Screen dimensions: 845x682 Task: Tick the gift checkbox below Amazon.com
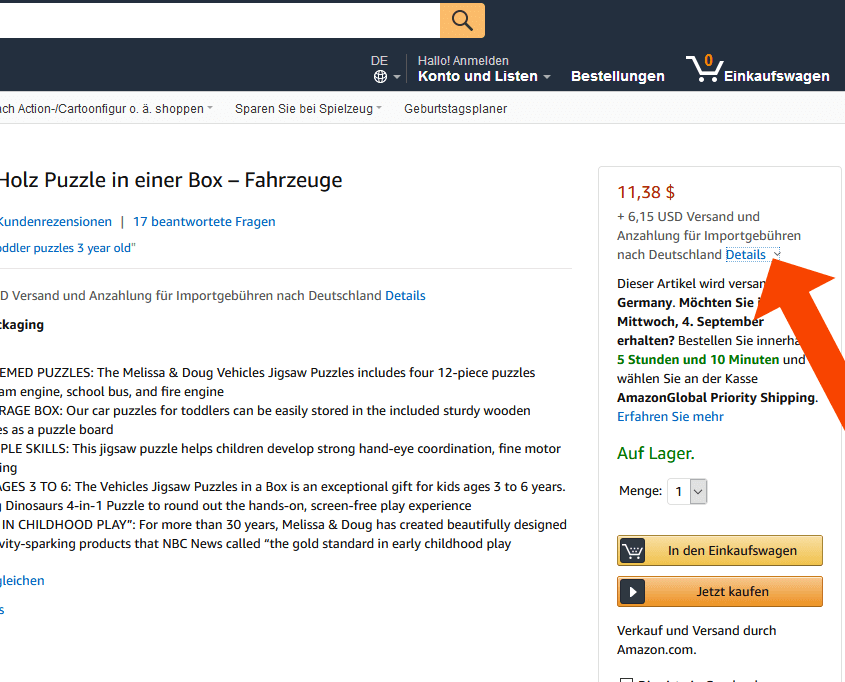(627, 680)
